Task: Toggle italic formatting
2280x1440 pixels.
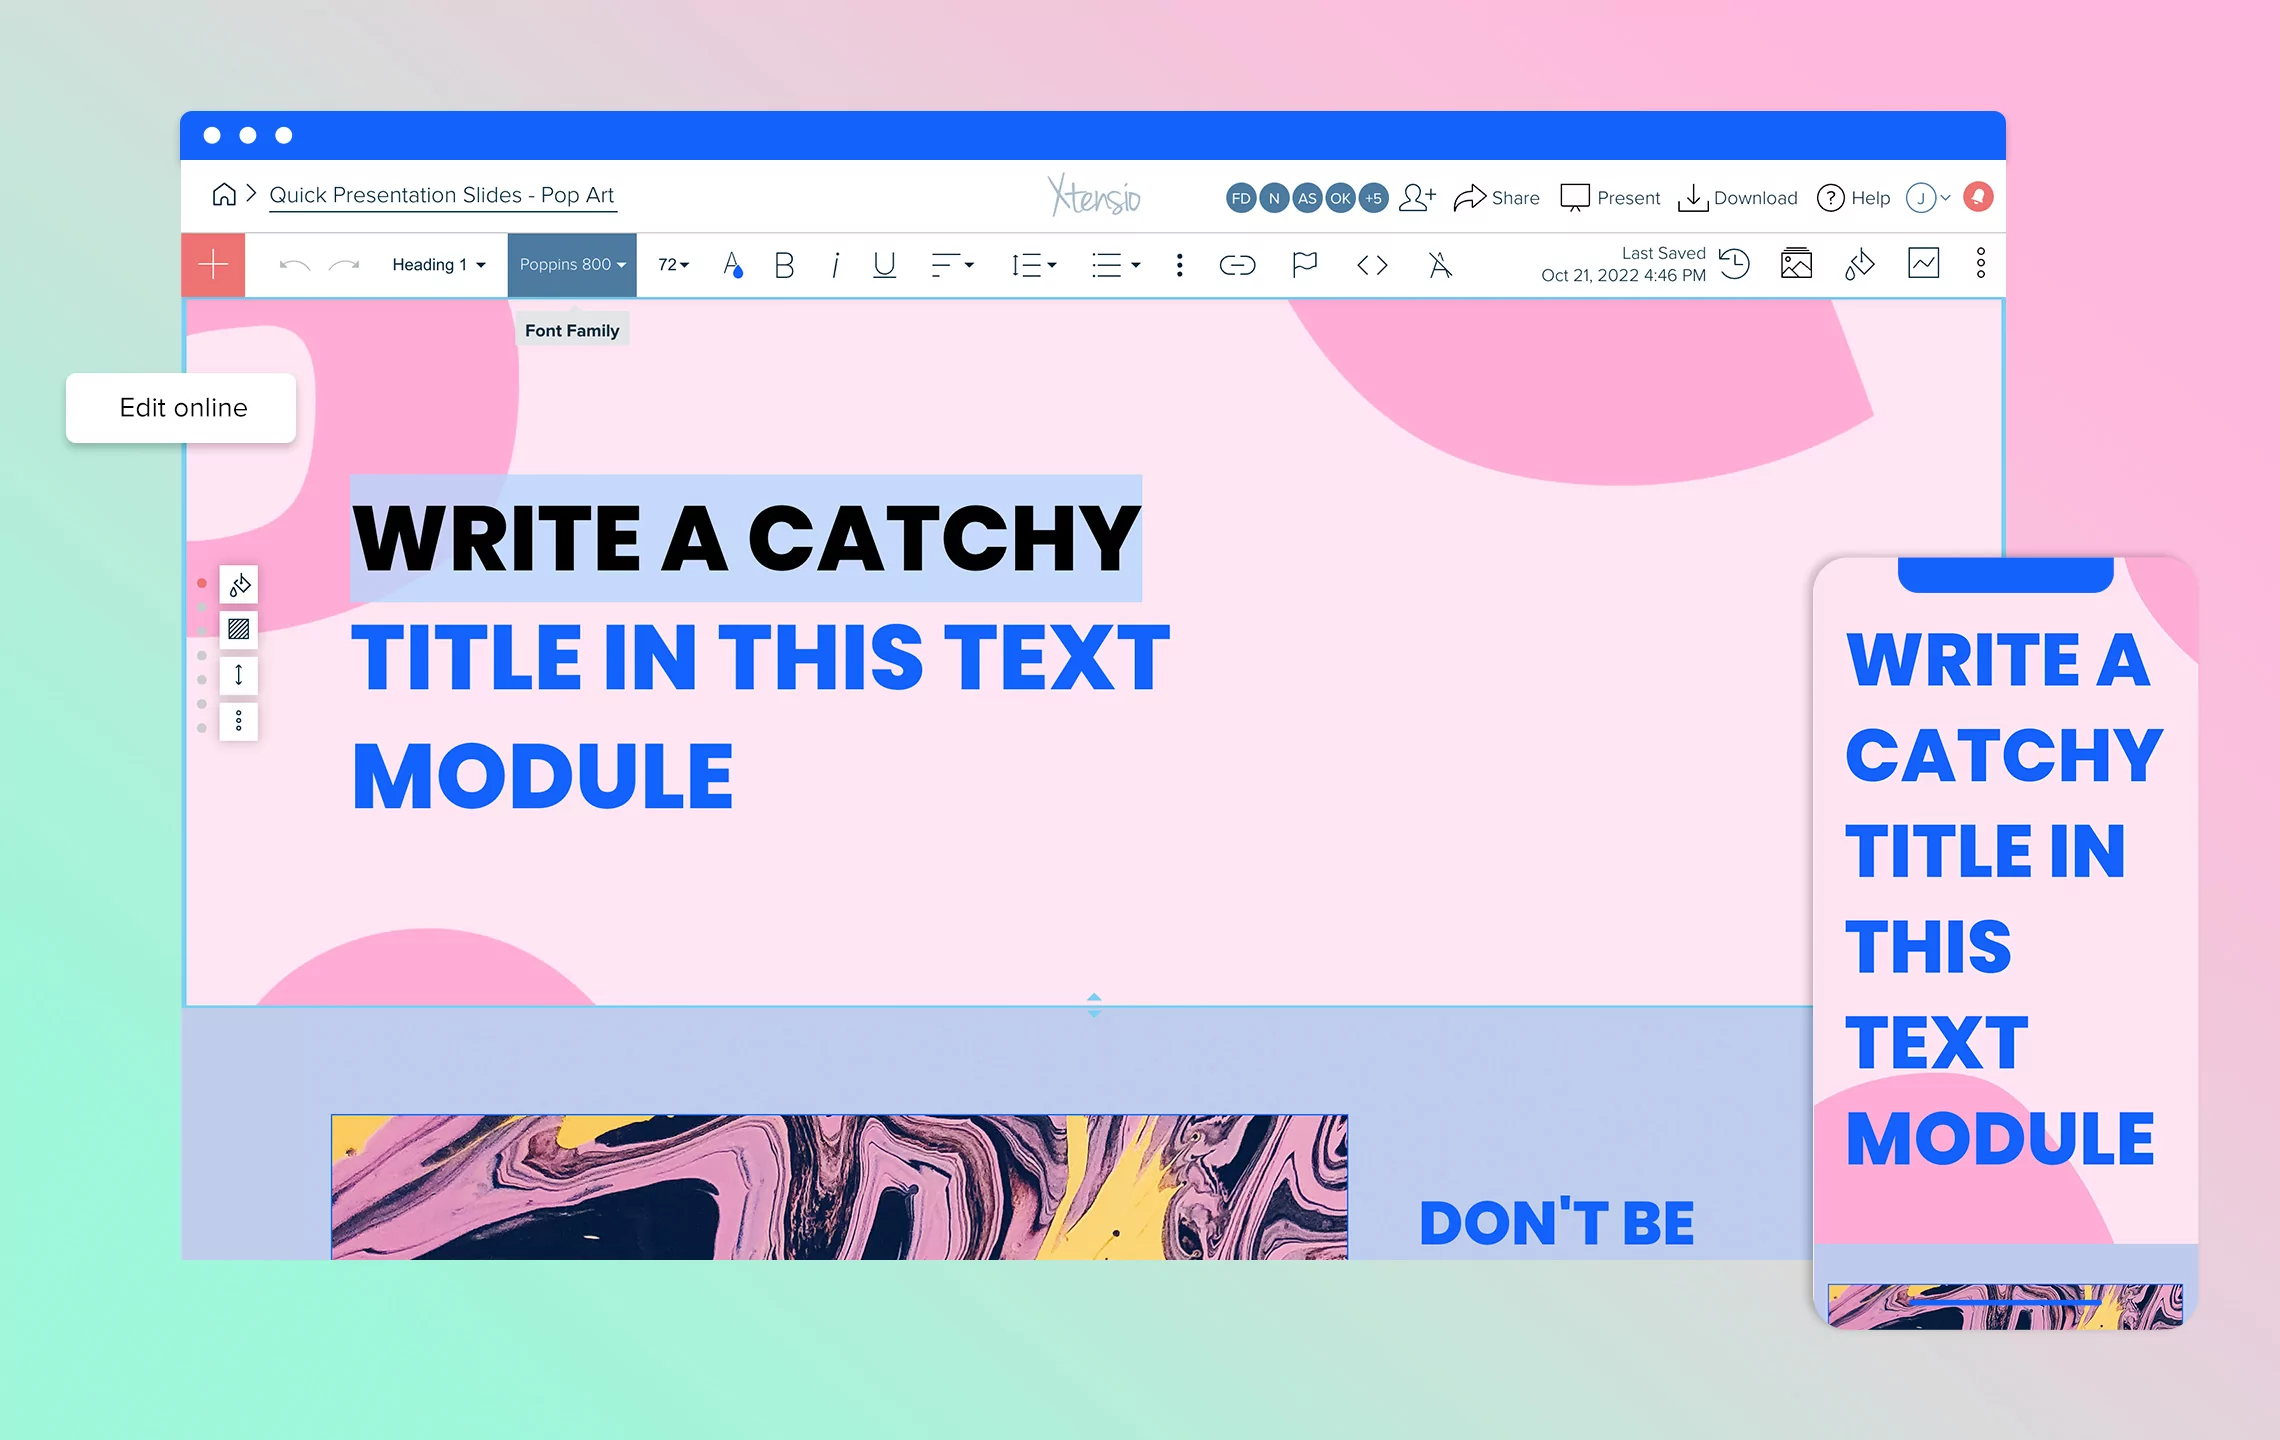Action: 834,264
